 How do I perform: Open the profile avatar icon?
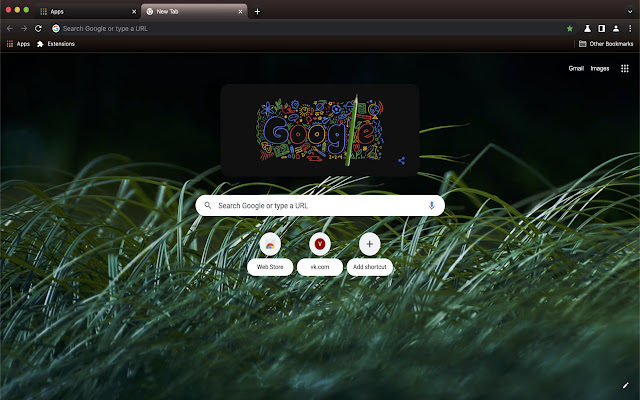click(616, 29)
